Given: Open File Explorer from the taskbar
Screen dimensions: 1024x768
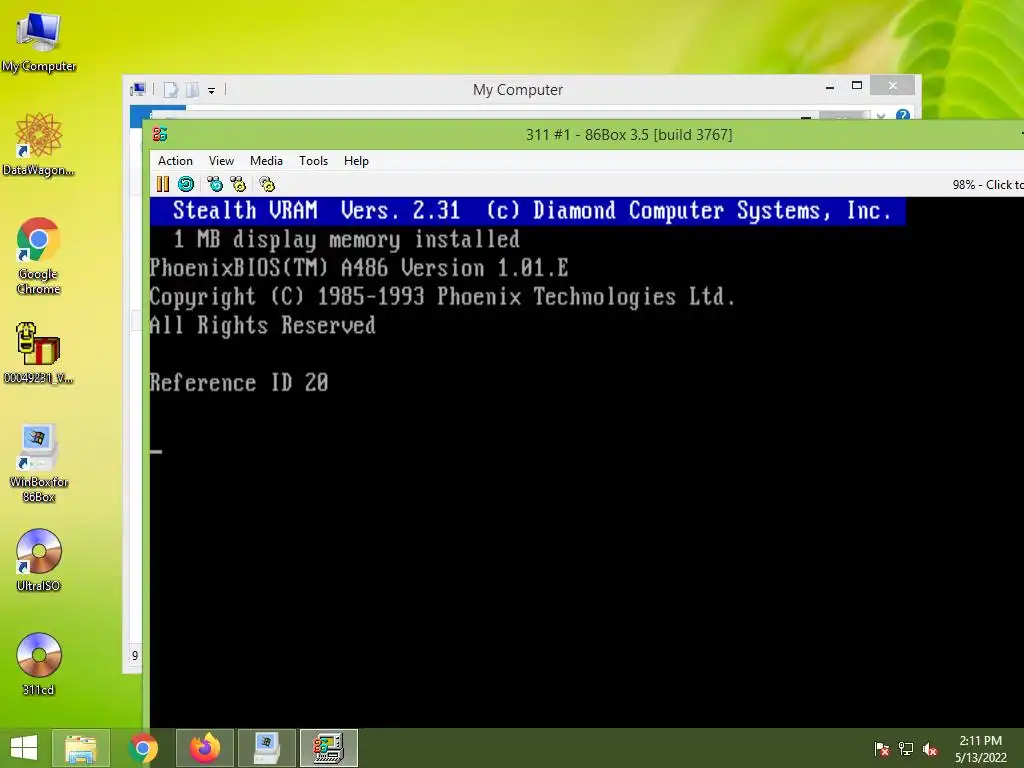Looking at the screenshot, I should [x=81, y=748].
